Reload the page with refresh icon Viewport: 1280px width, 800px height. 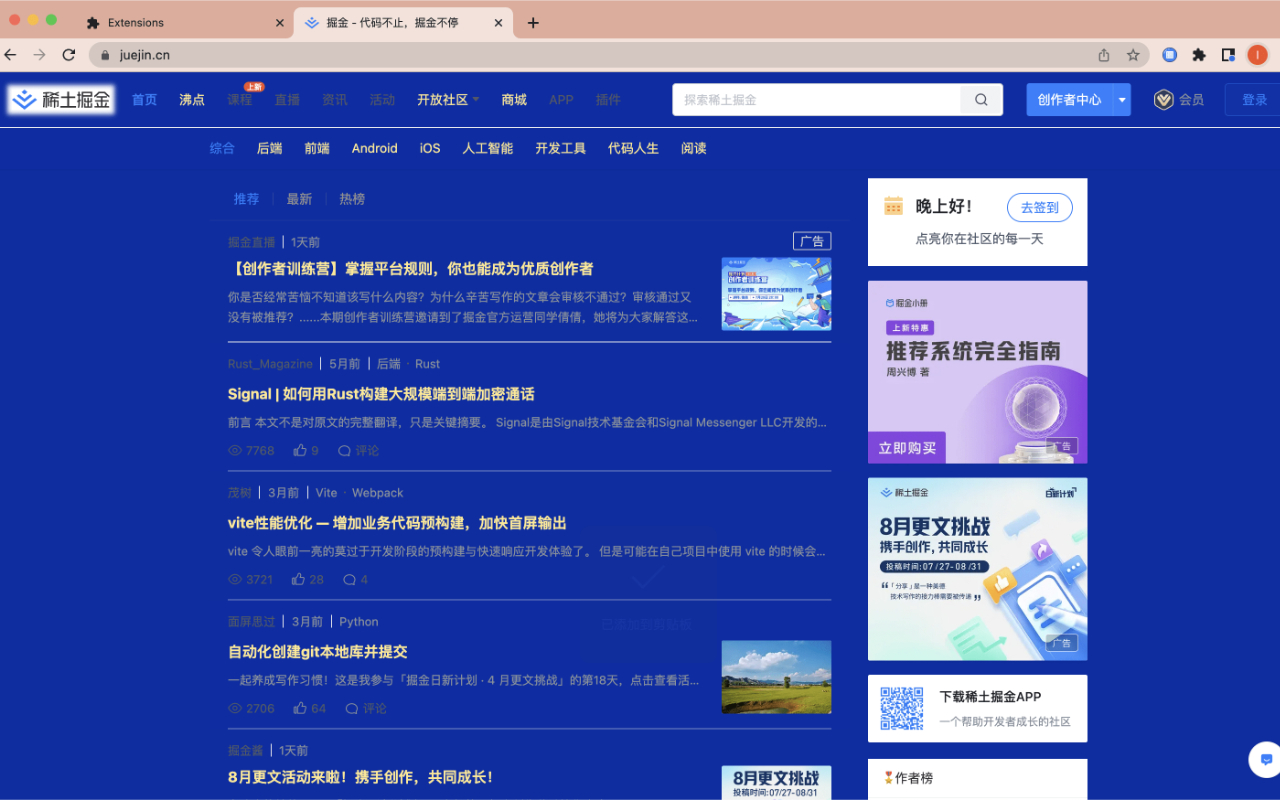tap(69, 55)
